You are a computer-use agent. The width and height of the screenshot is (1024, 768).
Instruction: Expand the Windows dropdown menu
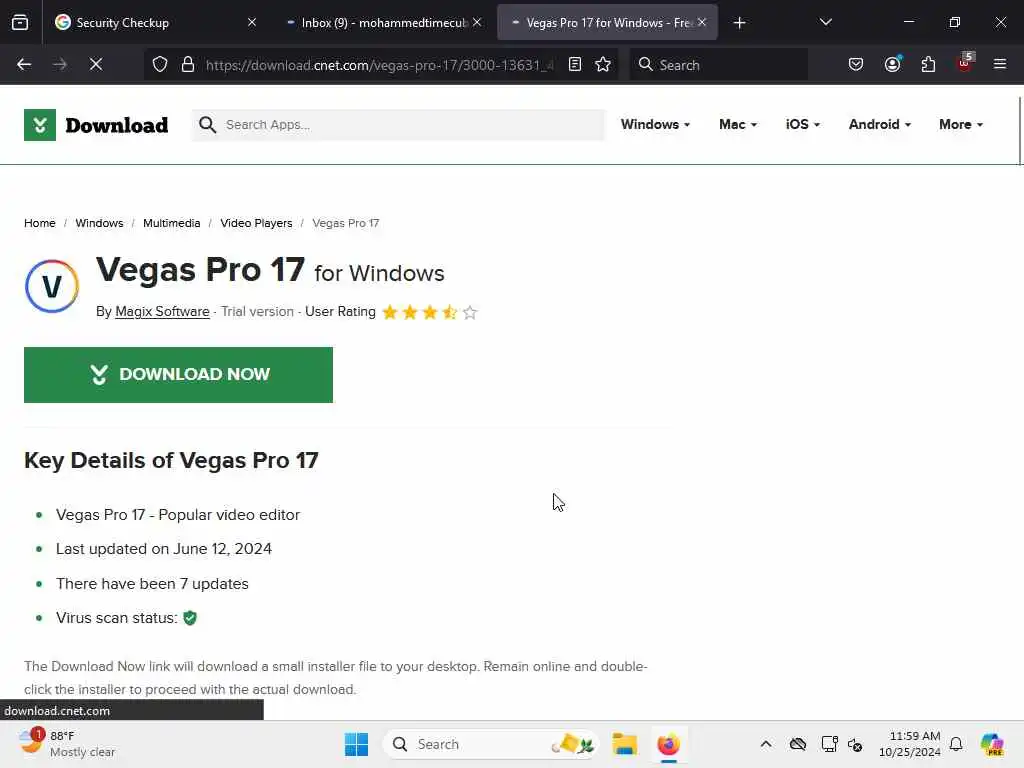click(655, 125)
